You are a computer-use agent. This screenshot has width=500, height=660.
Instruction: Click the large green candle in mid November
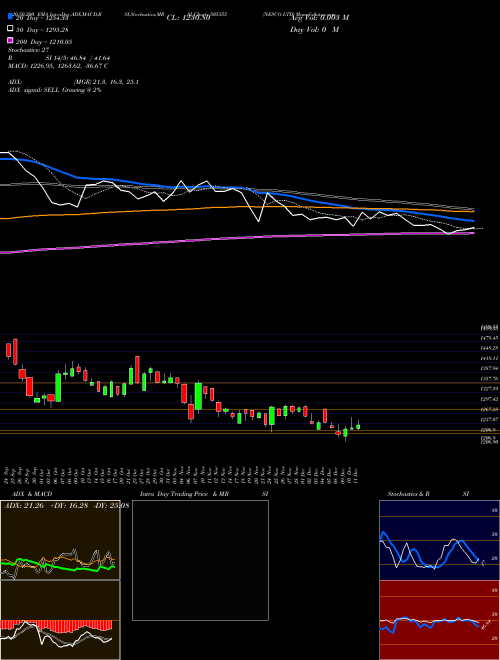[x=198, y=396]
